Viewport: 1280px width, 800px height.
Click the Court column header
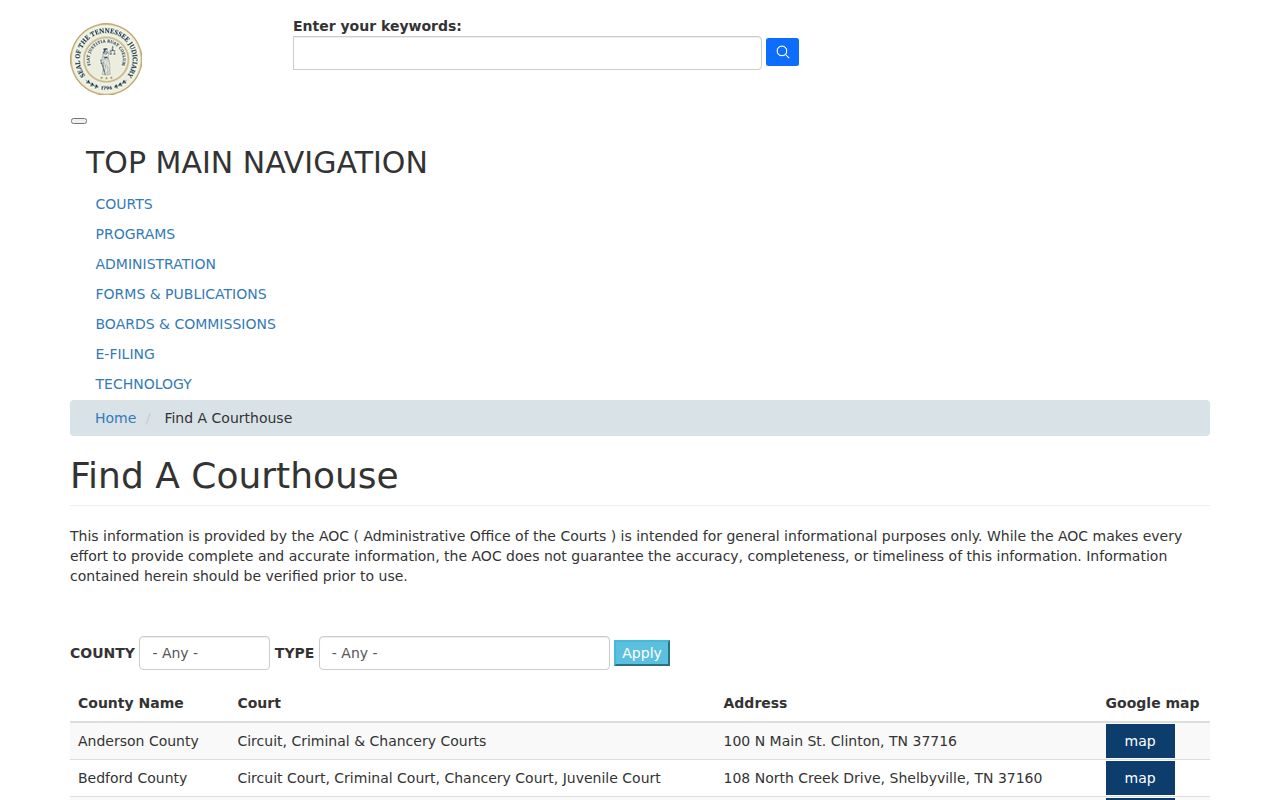[x=259, y=703]
